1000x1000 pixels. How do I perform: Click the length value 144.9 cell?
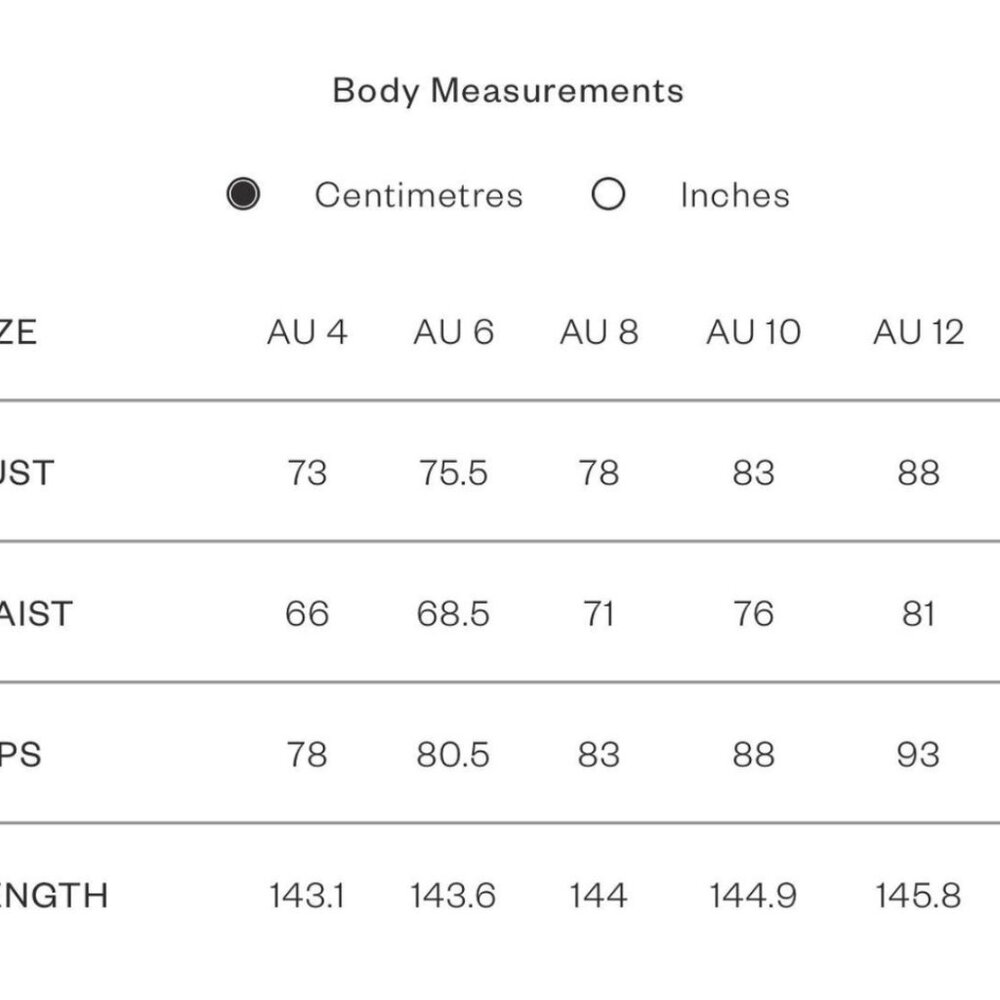point(753,895)
